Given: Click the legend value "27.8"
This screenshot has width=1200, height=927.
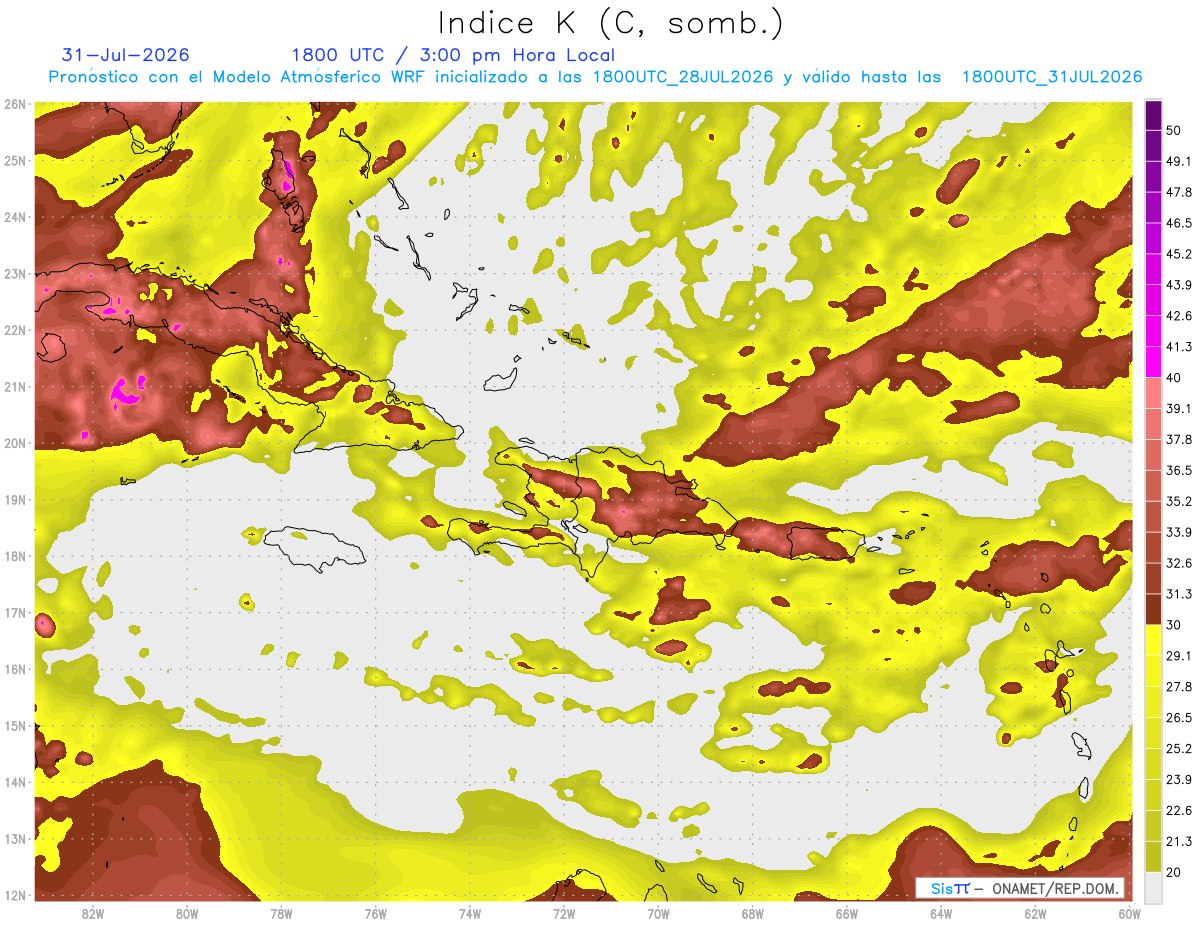Looking at the screenshot, I should (x=1178, y=686).
